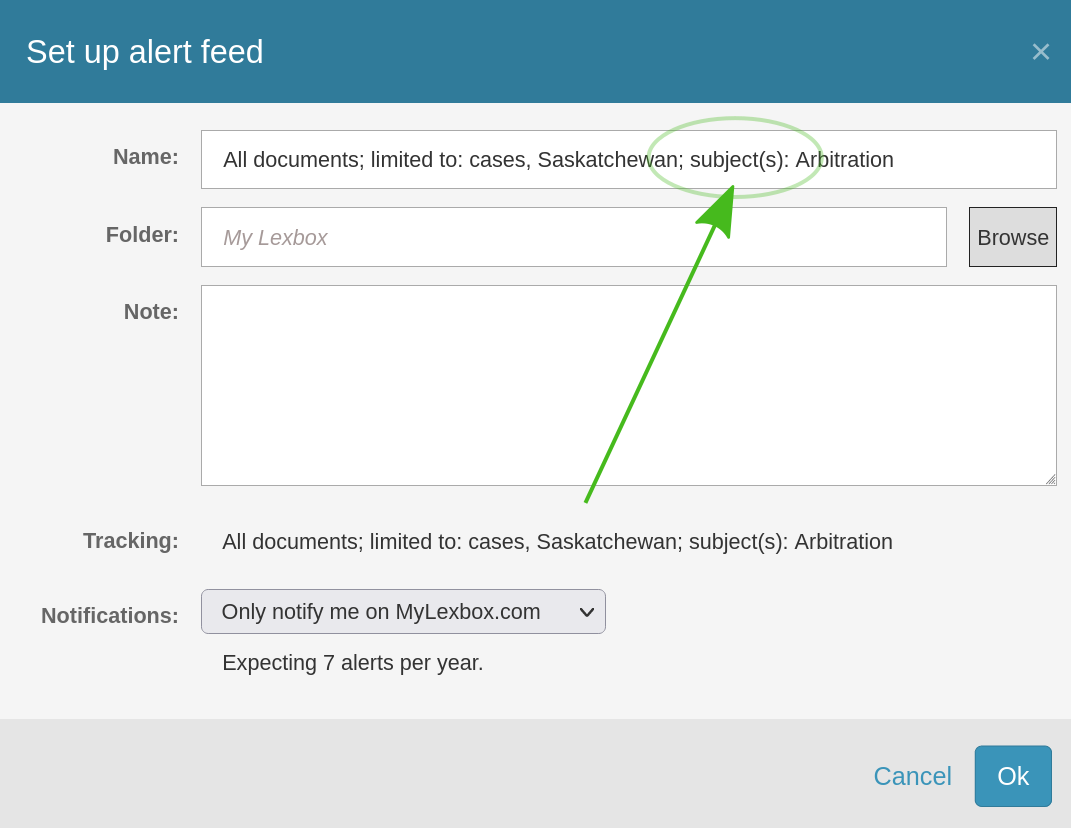Click the 'Set up alert feed' title
The height and width of the screenshot is (828, 1071).
[x=145, y=52]
